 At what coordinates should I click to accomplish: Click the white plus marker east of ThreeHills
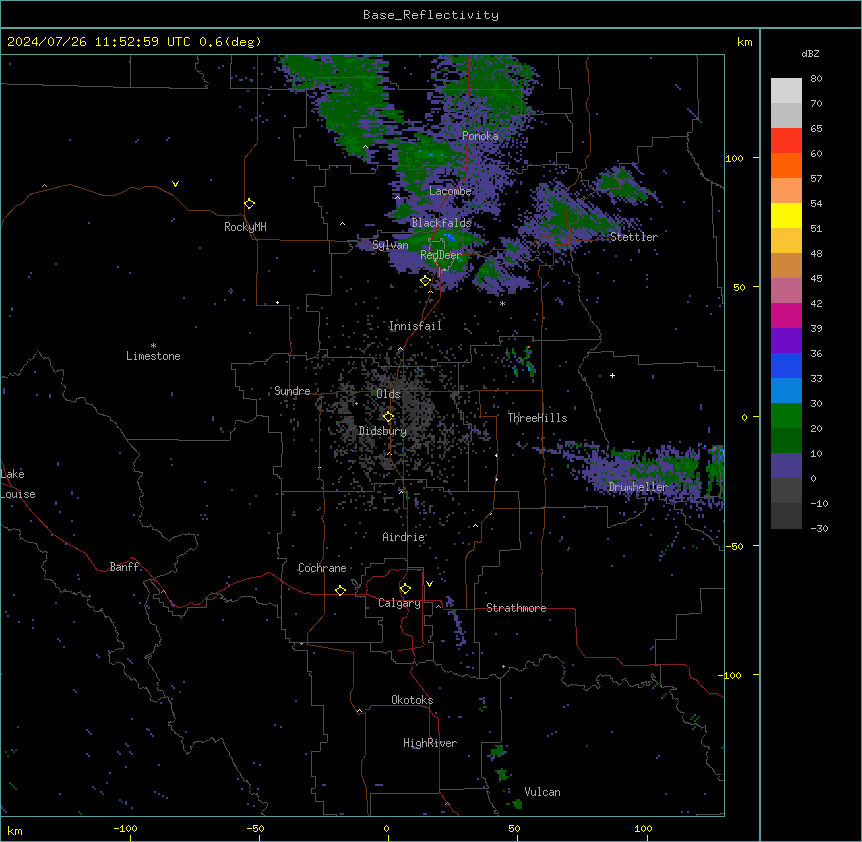click(x=612, y=375)
